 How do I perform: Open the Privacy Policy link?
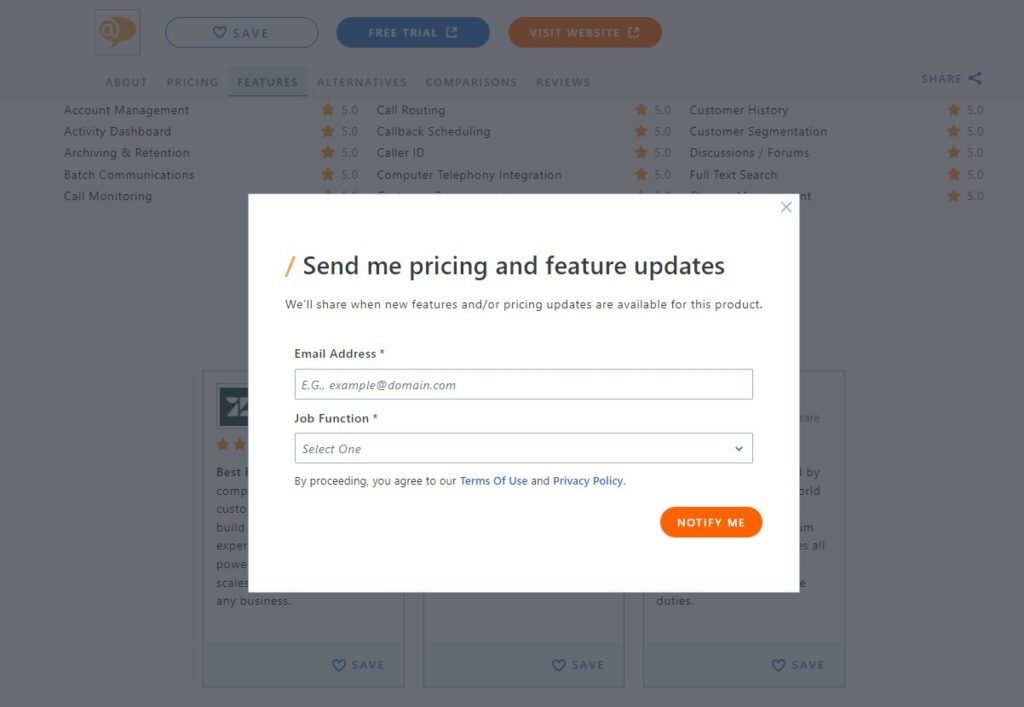coord(588,480)
